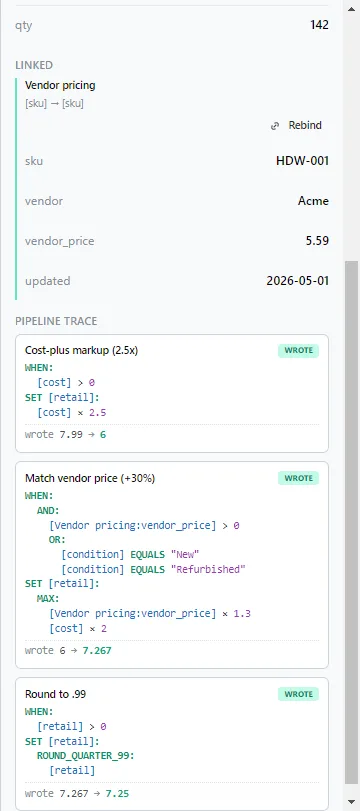
Task: Select the qty field label
Action: pyautogui.click(x=24, y=25)
